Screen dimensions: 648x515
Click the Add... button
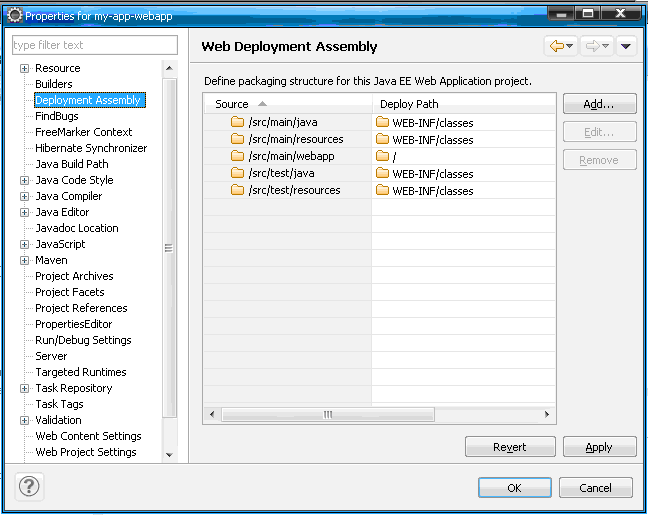tap(598, 104)
